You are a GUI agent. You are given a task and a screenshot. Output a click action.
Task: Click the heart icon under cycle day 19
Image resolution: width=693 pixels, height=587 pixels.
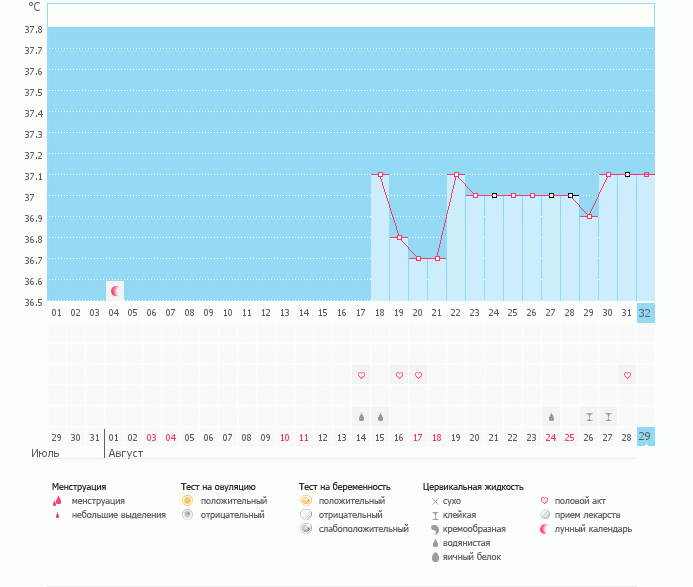click(399, 375)
